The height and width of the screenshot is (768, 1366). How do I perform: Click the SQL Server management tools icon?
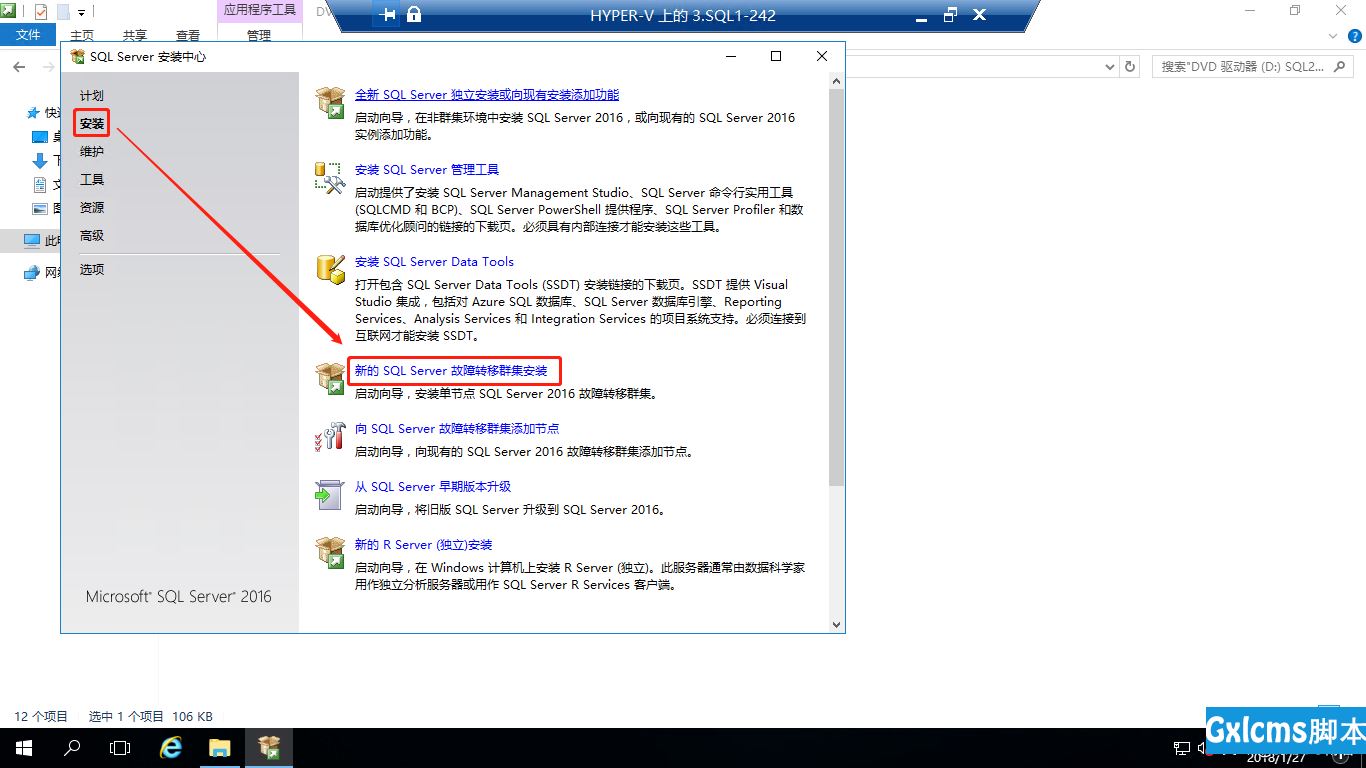pos(330,178)
